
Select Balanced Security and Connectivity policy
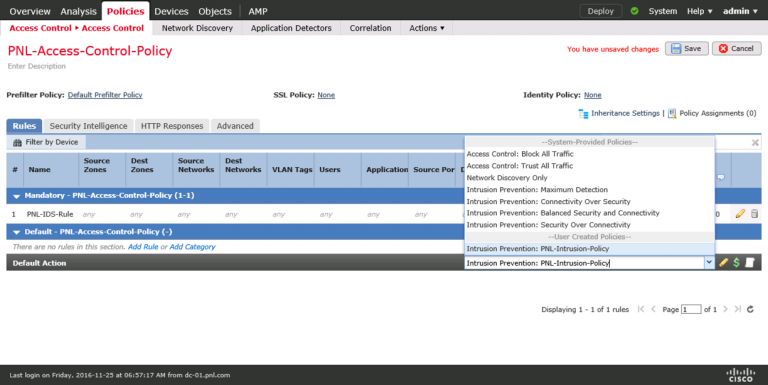tap(589, 213)
